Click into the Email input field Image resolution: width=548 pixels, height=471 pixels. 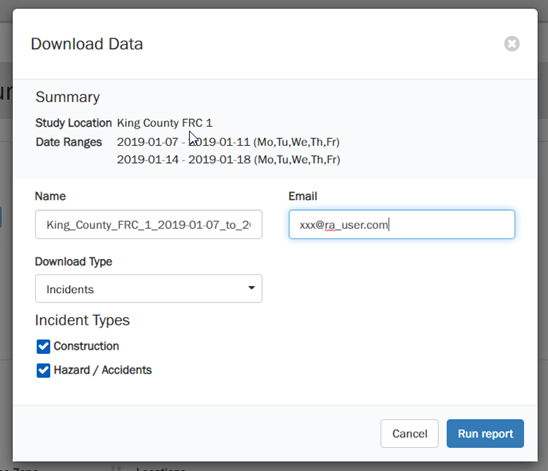402,224
